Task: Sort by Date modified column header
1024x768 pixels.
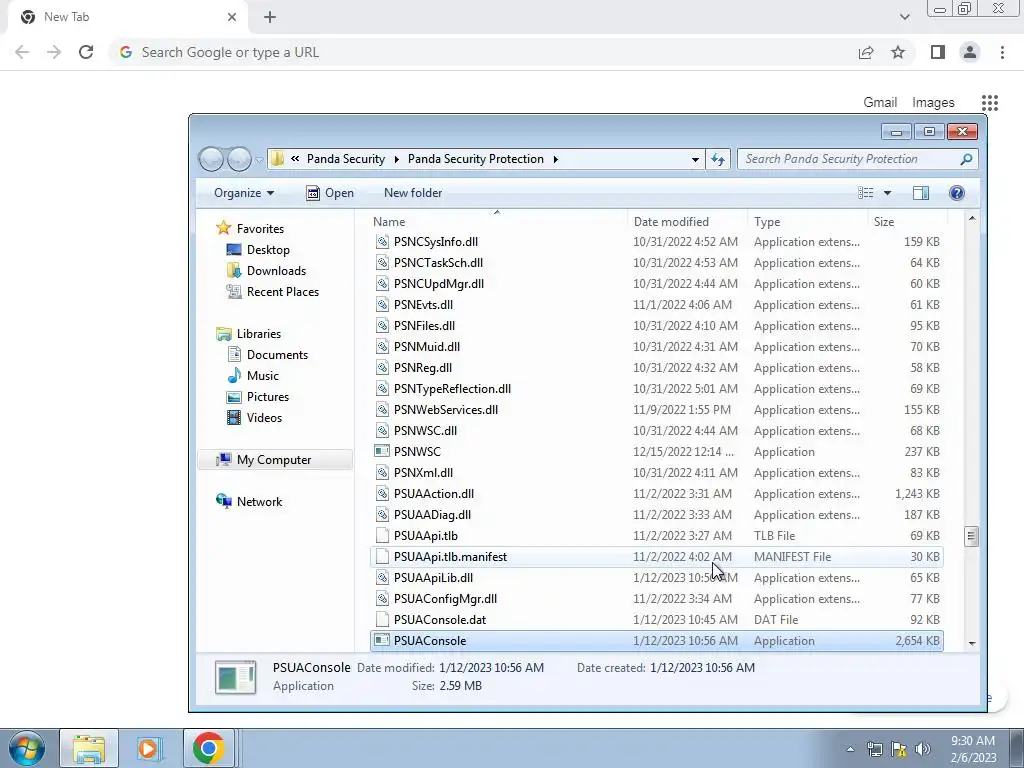Action: [688, 221]
